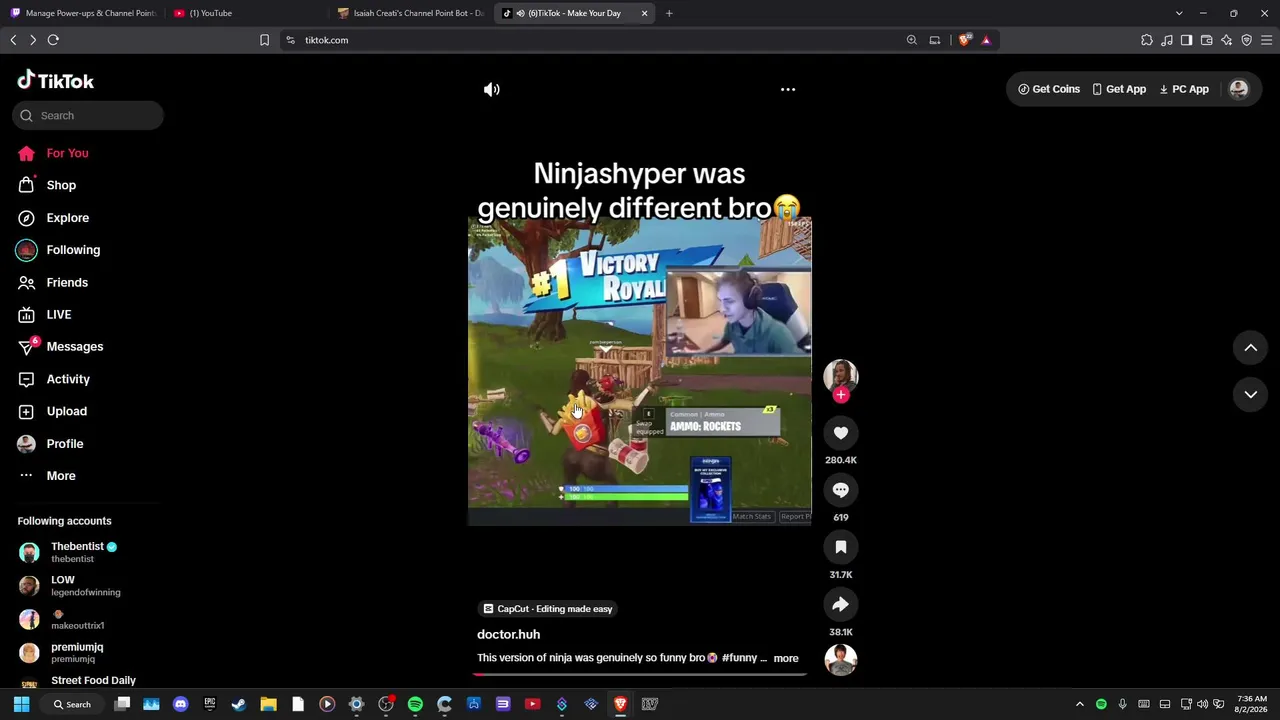This screenshot has width=1280, height=720.
Task: Open the TikTok logo home link
Action: pos(56,81)
